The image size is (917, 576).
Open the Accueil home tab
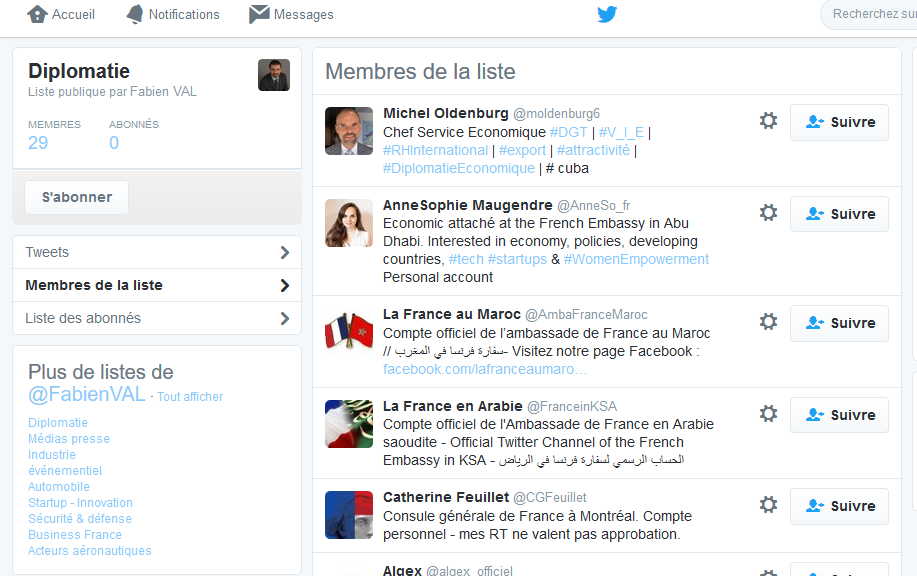tap(61, 14)
